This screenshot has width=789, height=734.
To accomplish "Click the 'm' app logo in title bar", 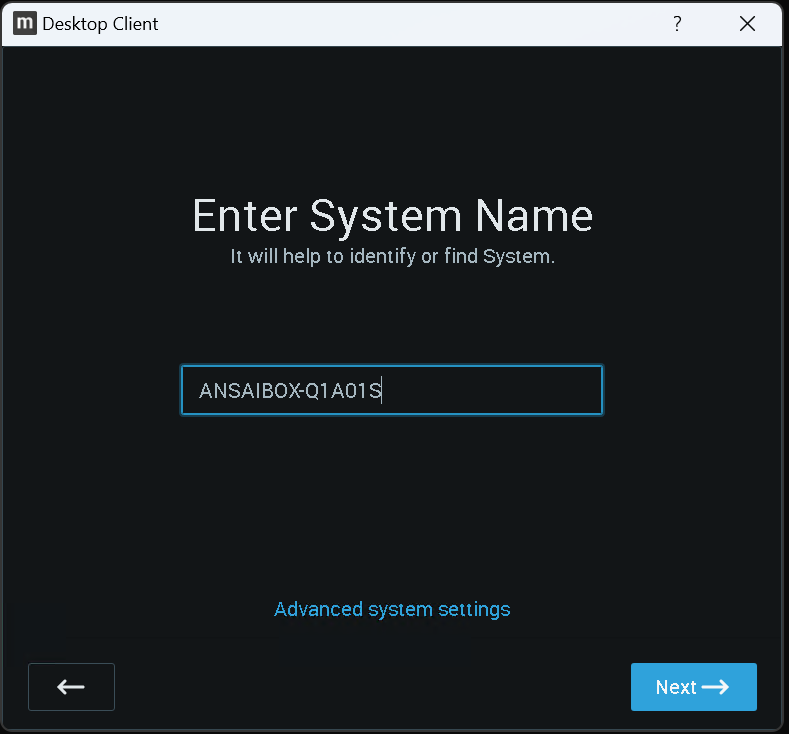I will click(x=25, y=24).
